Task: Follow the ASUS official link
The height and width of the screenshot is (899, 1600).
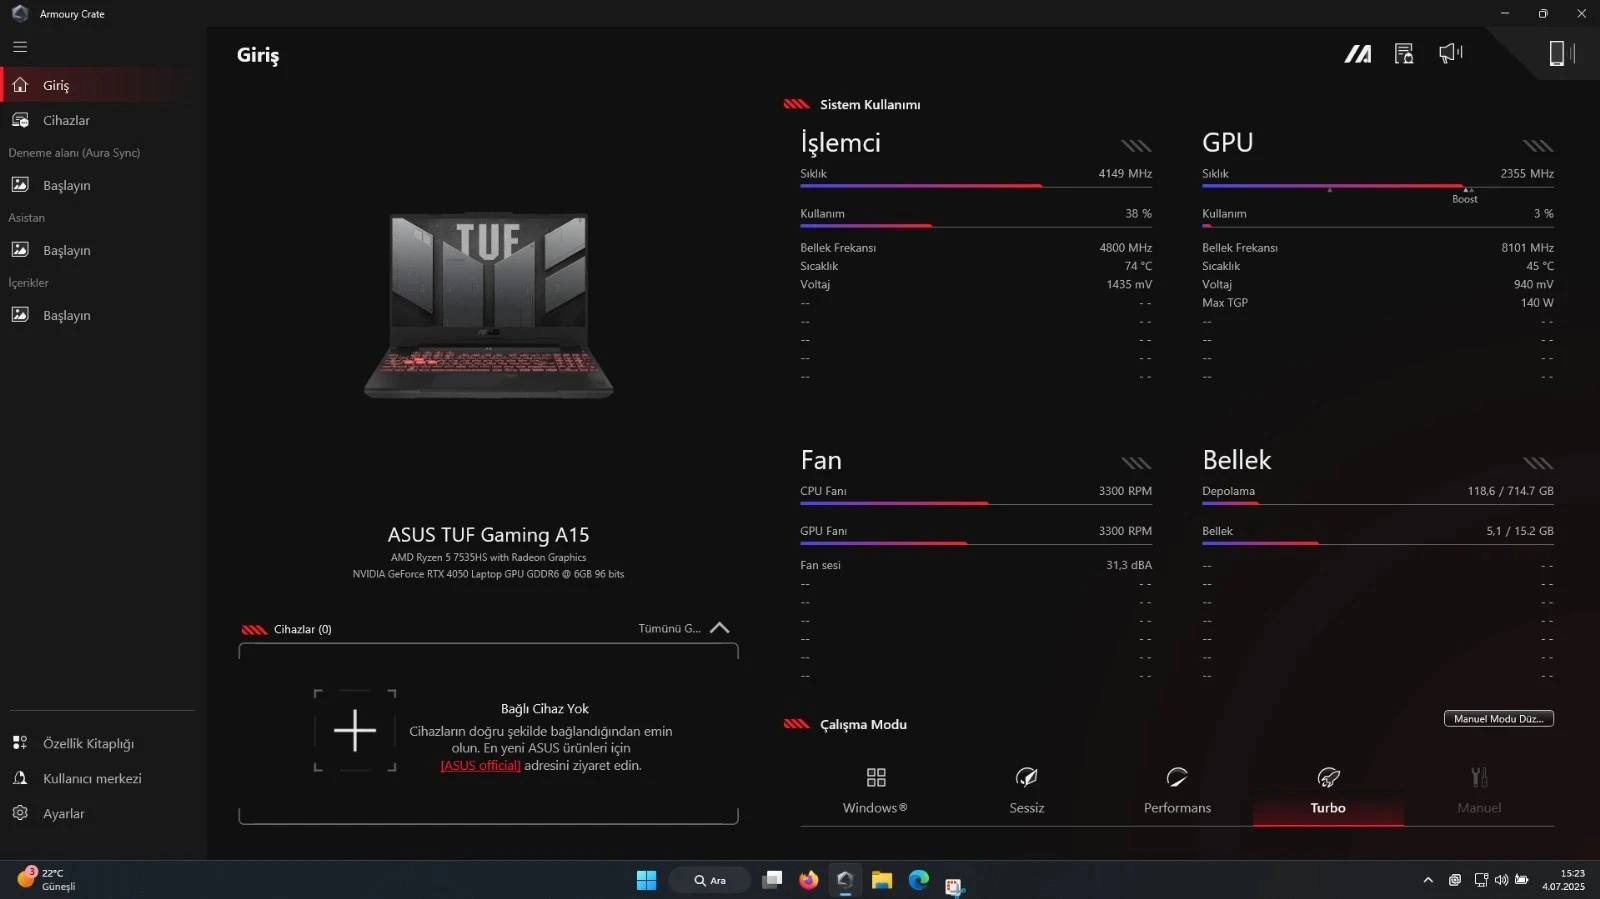Action: tap(480, 766)
